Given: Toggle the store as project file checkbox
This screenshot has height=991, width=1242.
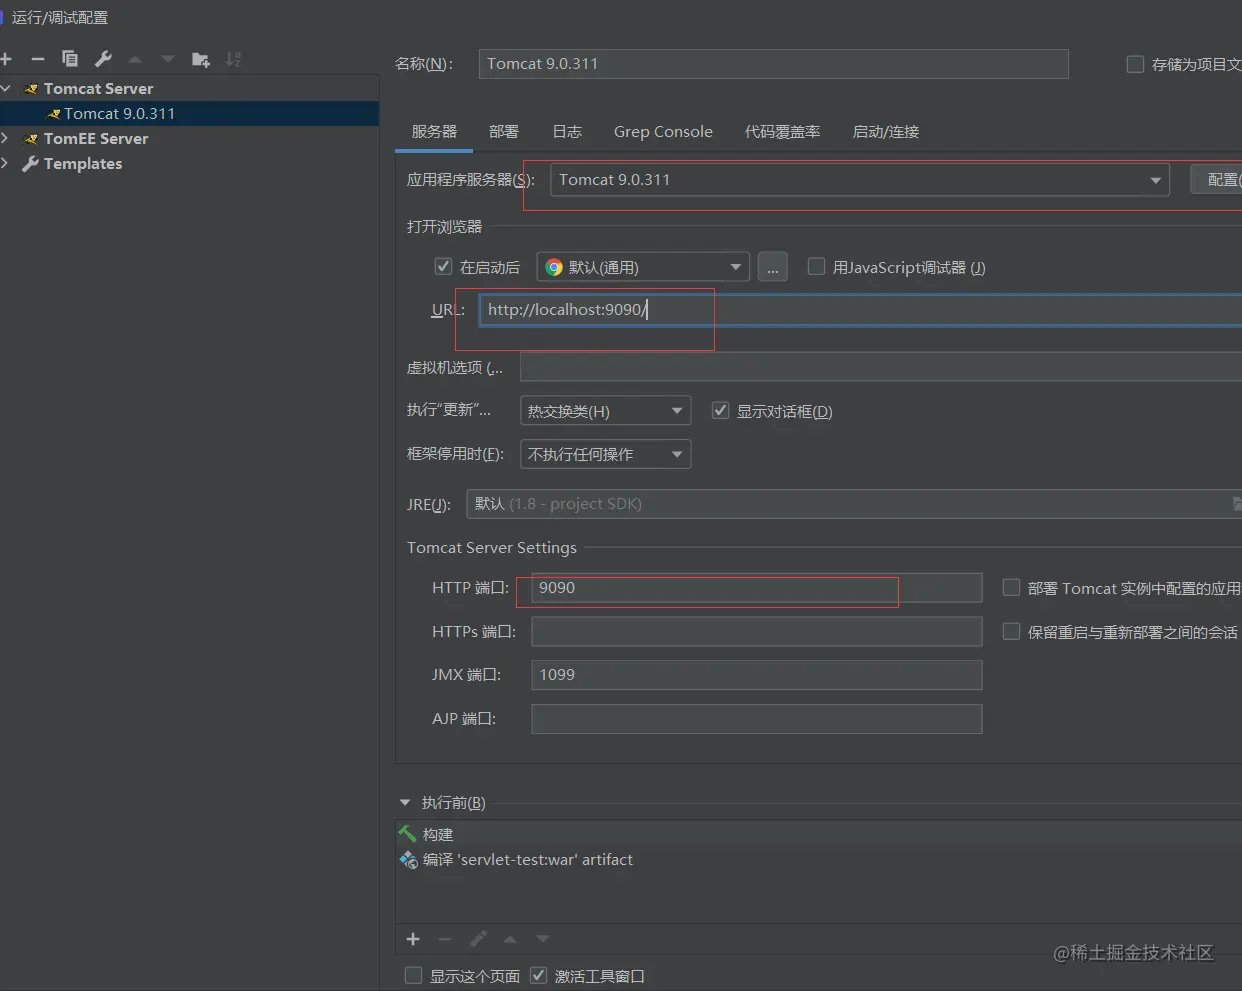Looking at the screenshot, I should [x=1135, y=64].
